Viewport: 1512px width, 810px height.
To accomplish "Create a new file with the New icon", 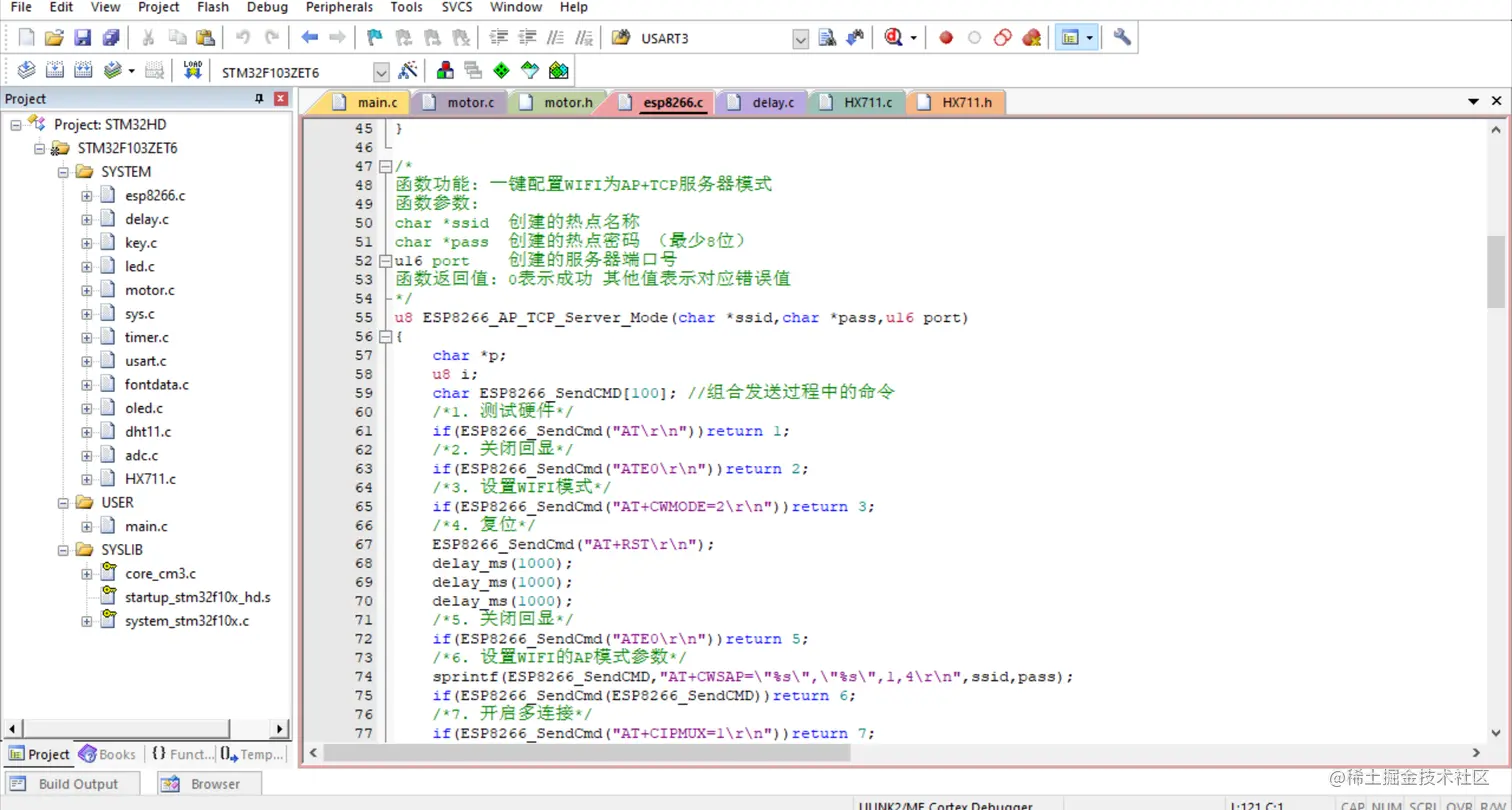I will coord(27,38).
